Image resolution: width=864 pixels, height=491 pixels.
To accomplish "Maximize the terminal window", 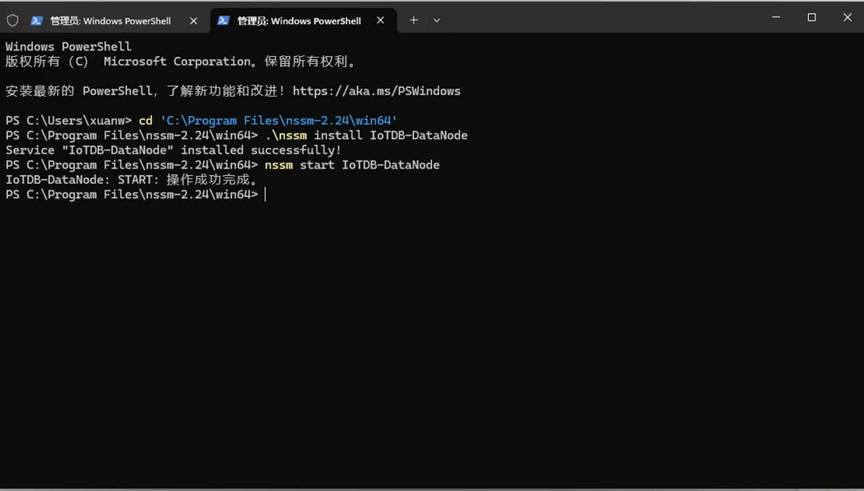I will (x=812, y=18).
